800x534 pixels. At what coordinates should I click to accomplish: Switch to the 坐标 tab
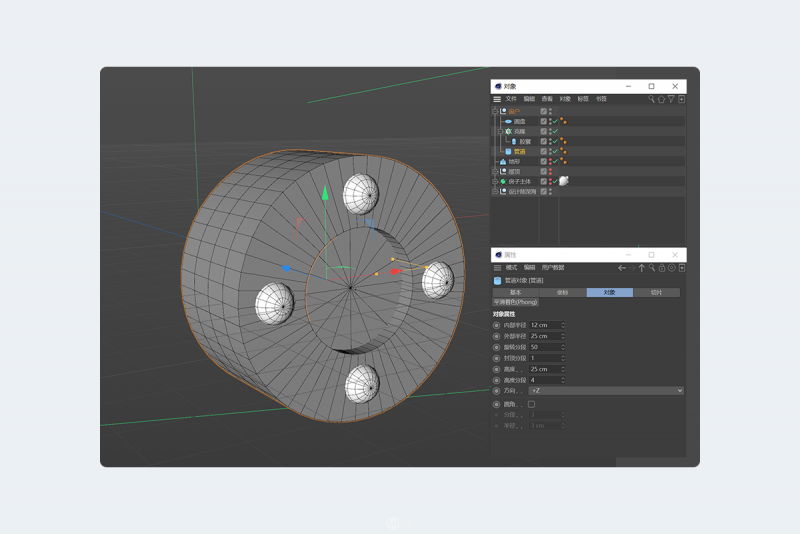coord(562,293)
